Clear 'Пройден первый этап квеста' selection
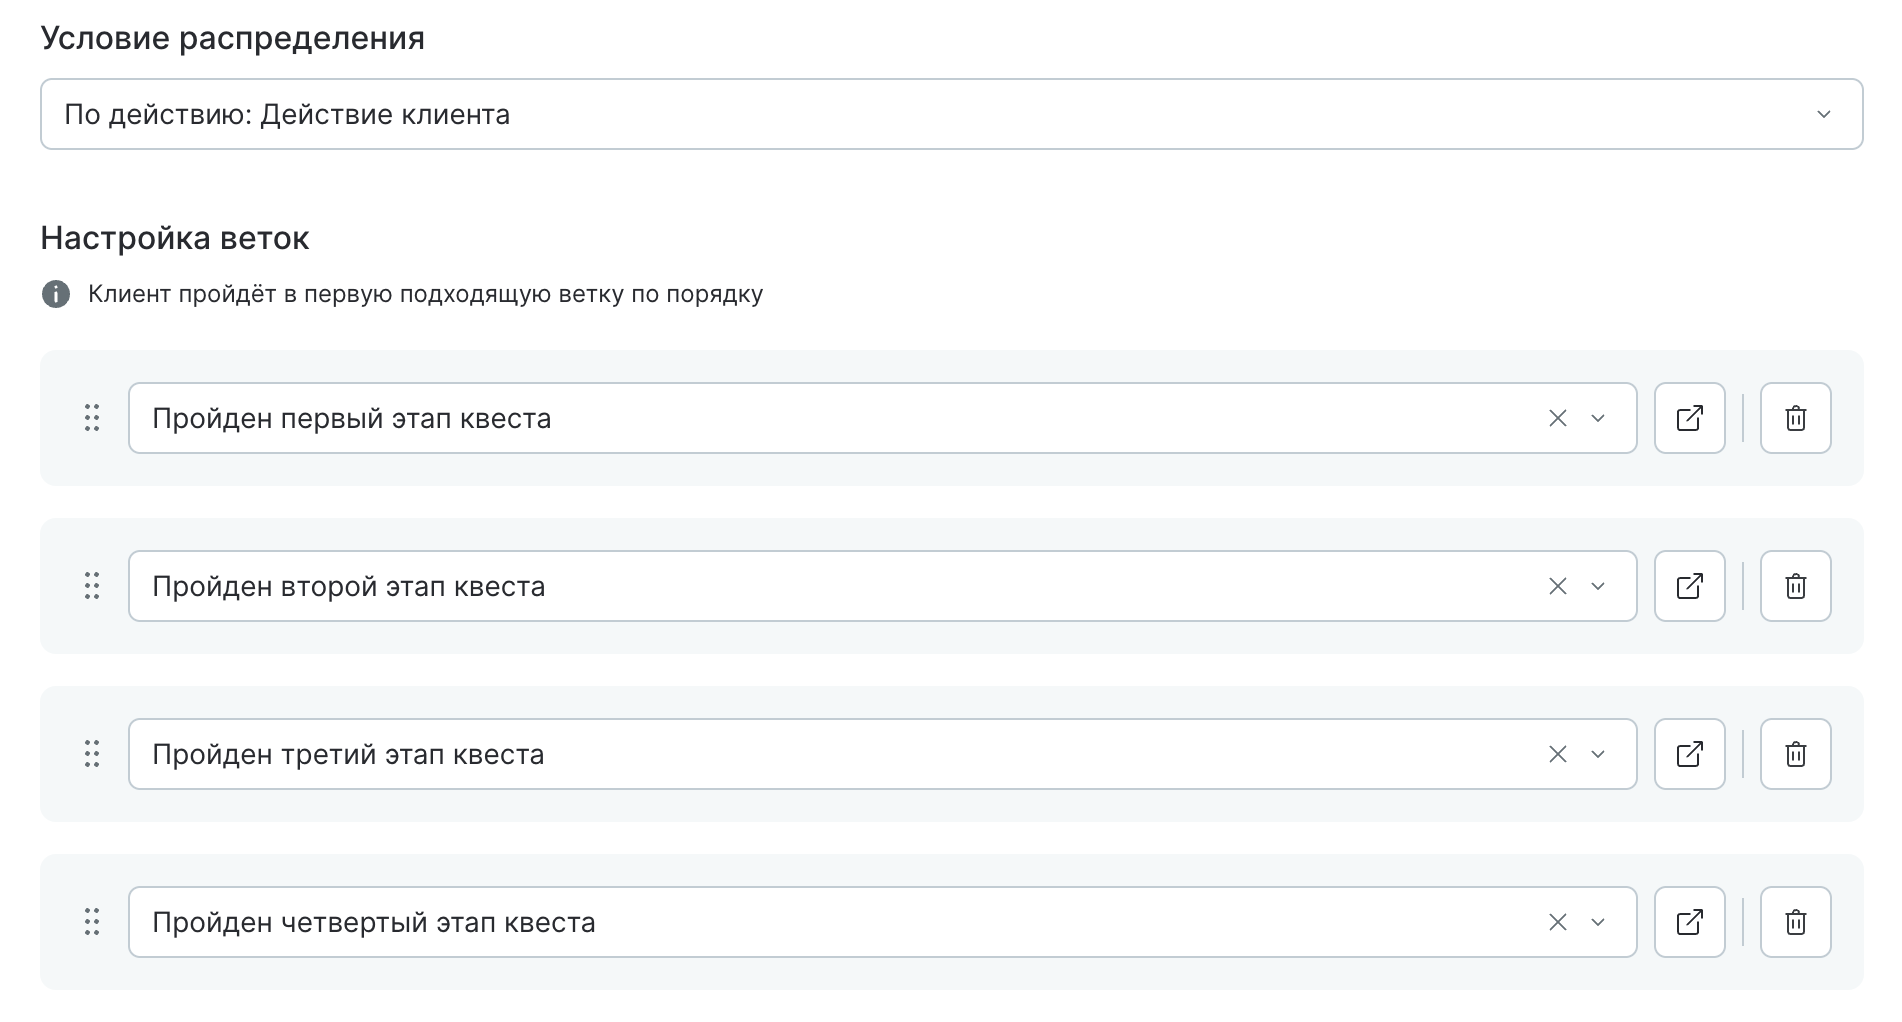 click(x=1557, y=418)
